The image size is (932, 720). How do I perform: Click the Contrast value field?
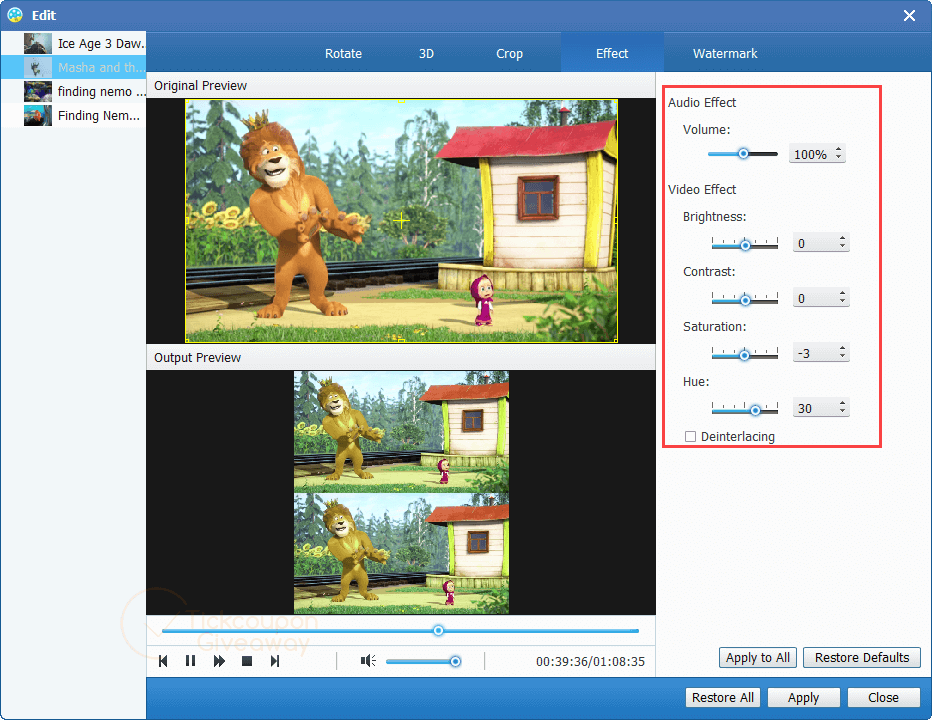815,298
